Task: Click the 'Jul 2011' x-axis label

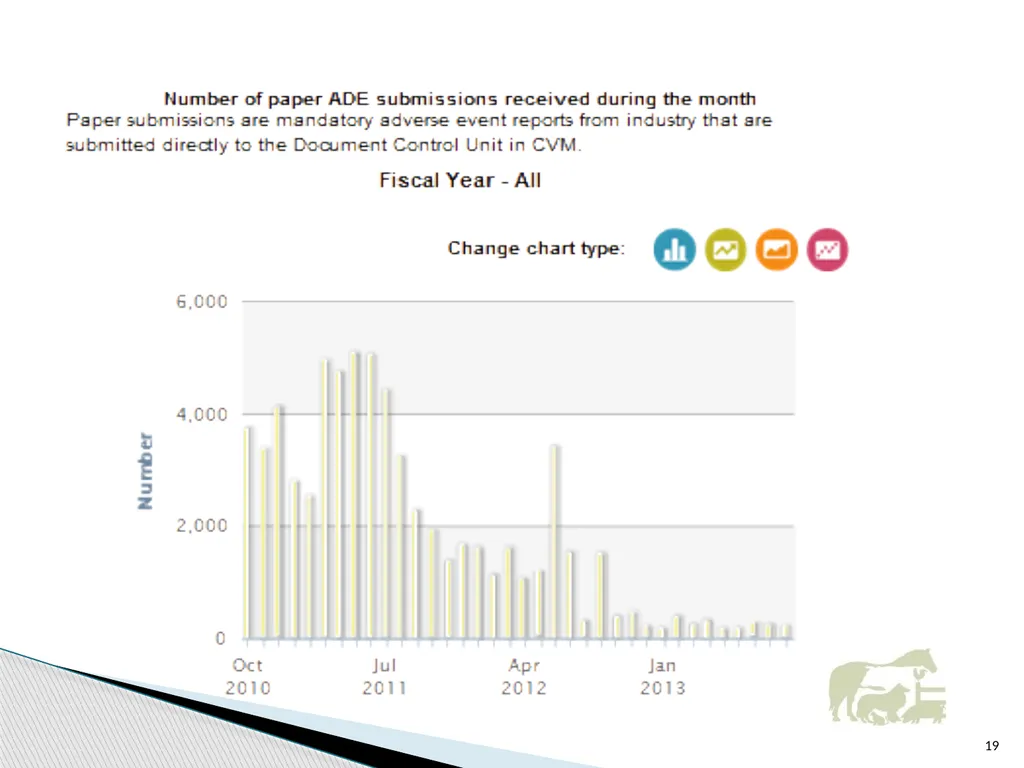Action: (385, 676)
